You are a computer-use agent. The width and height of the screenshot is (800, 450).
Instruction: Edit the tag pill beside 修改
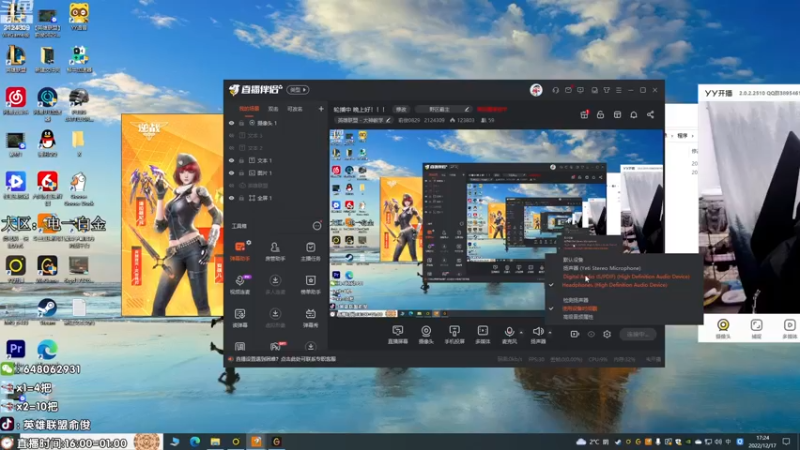pyautogui.click(x=443, y=109)
